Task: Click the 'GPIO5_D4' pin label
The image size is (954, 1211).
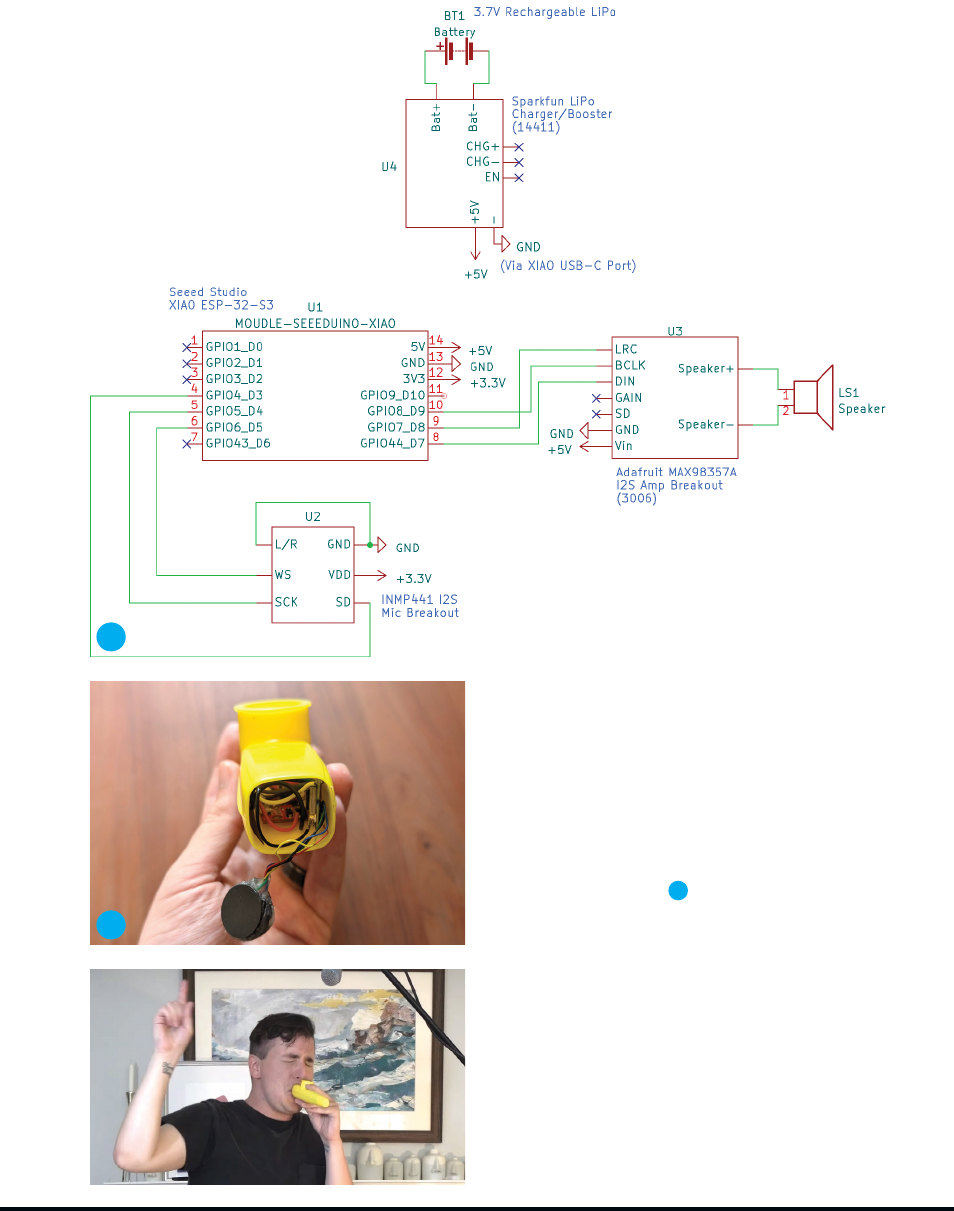Action: coord(234,411)
